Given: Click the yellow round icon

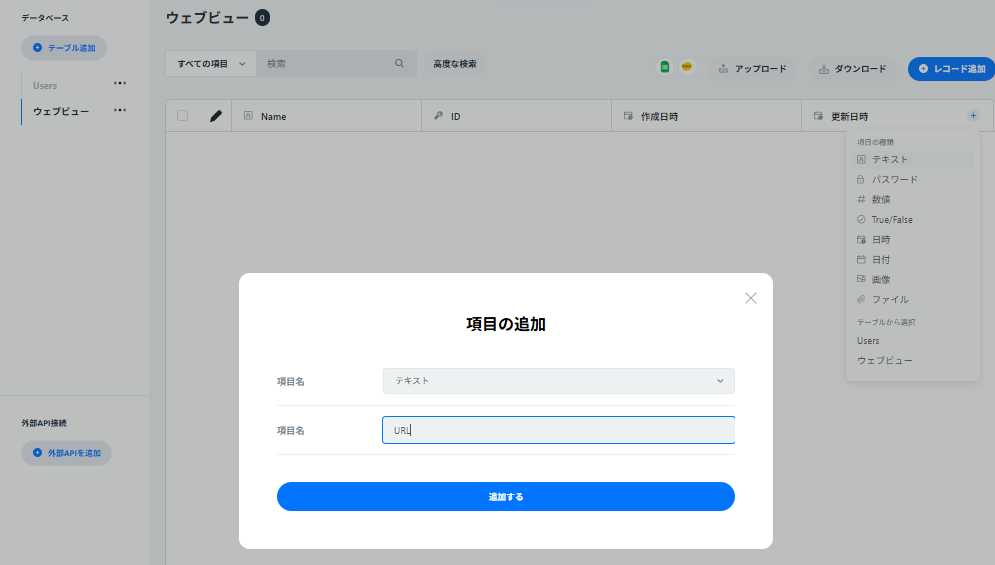Looking at the screenshot, I should tap(687, 67).
